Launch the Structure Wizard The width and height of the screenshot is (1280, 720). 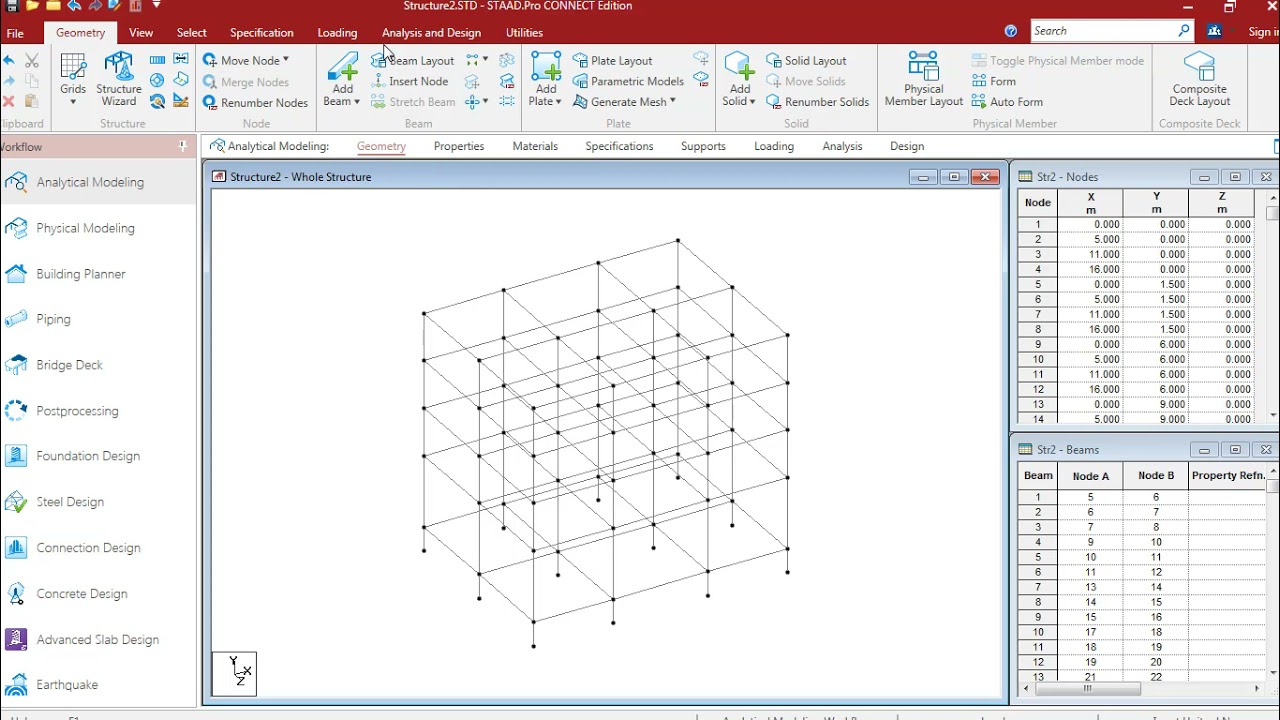click(119, 80)
